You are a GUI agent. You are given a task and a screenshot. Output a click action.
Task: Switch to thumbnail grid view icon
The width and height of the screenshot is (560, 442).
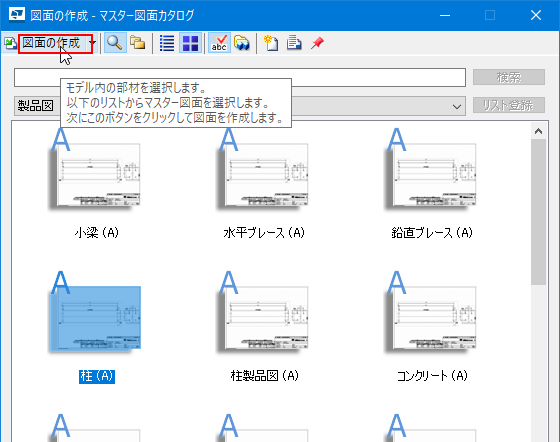[x=190, y=43]
